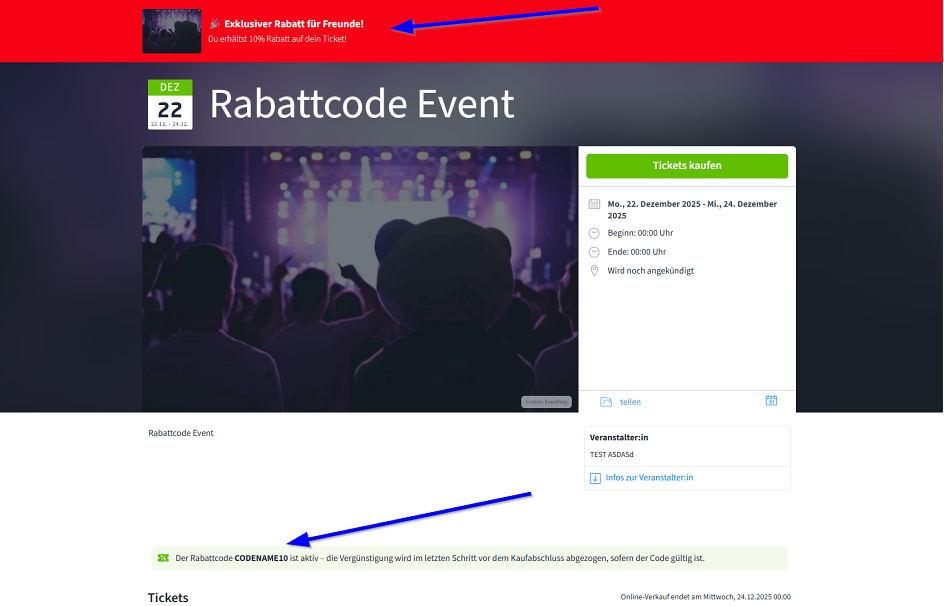The height and width of the screenshot is (606, 944).
Task: Click the DEZ 22 date badge
Action: [x=169, y=104]
